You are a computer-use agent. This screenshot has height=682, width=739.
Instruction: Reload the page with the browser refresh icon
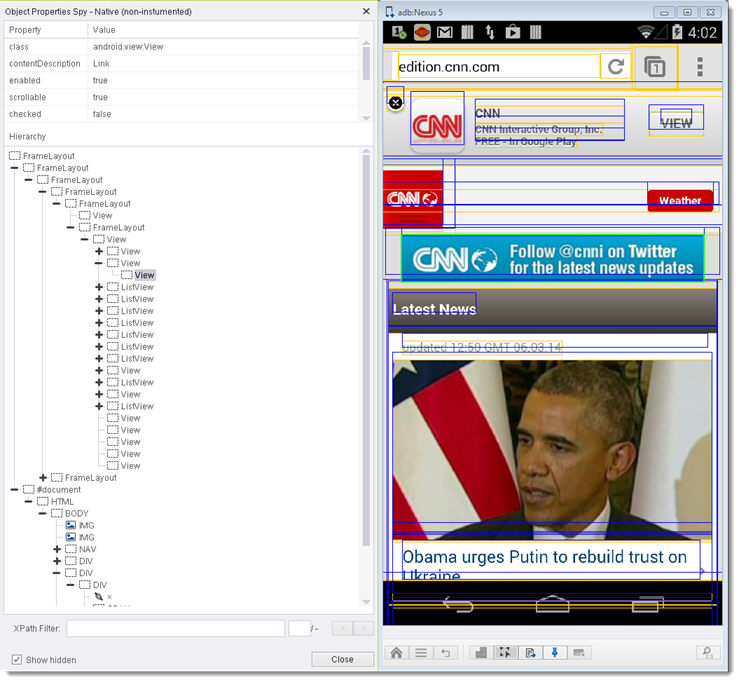click(x=615, y=67)
